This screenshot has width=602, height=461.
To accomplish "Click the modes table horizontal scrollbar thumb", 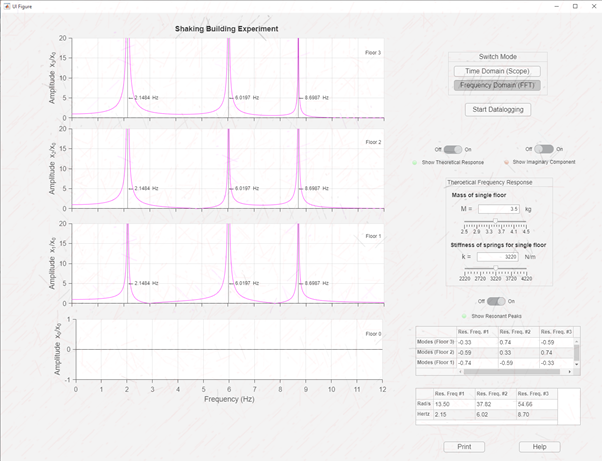I will pos(512,372).
